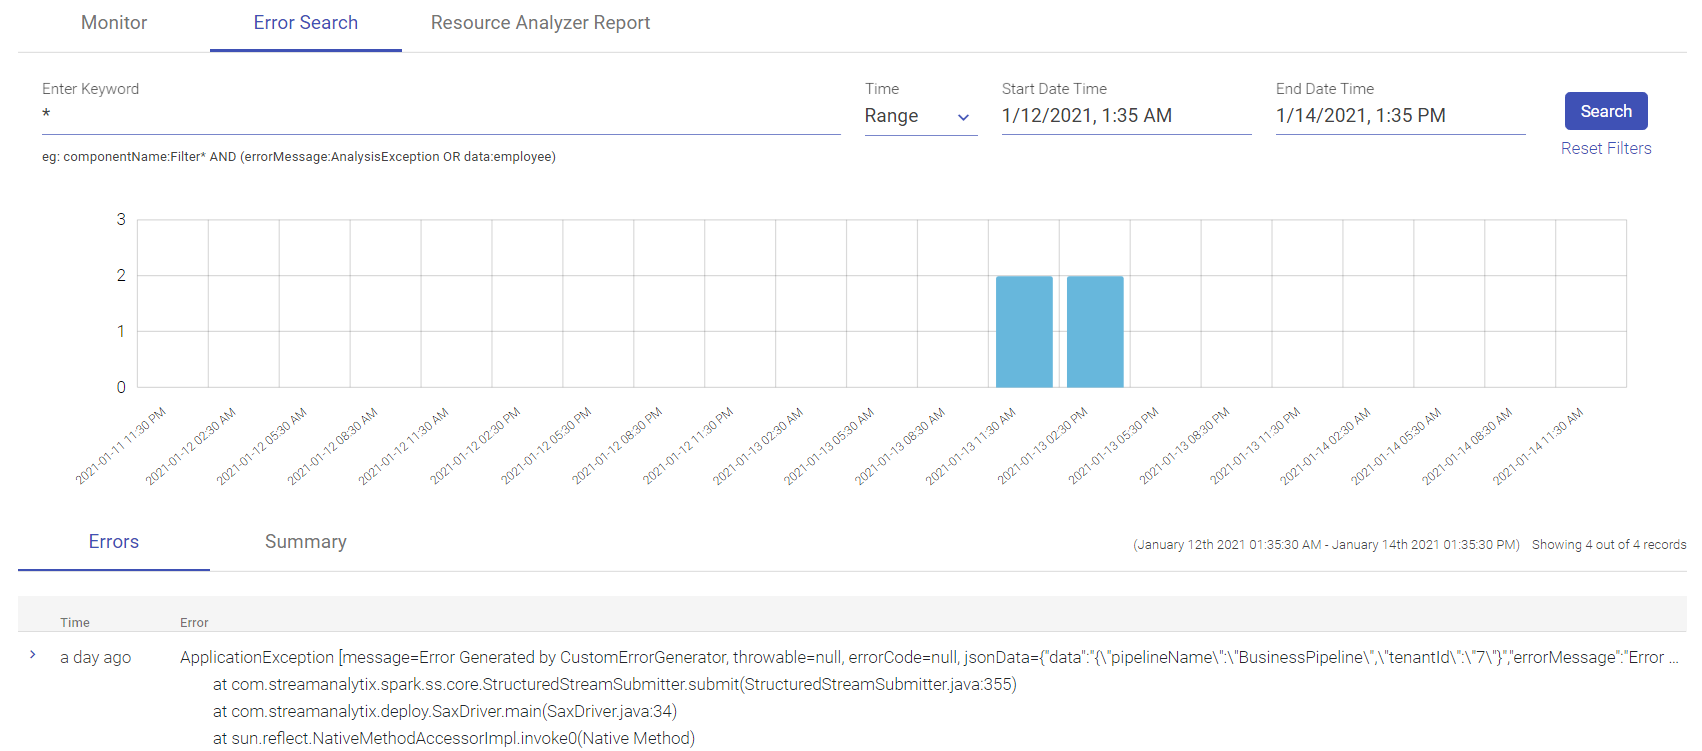Click the second blue bar at 02:30 PM
1702x751 pixels.
(x=1095, y=332)
